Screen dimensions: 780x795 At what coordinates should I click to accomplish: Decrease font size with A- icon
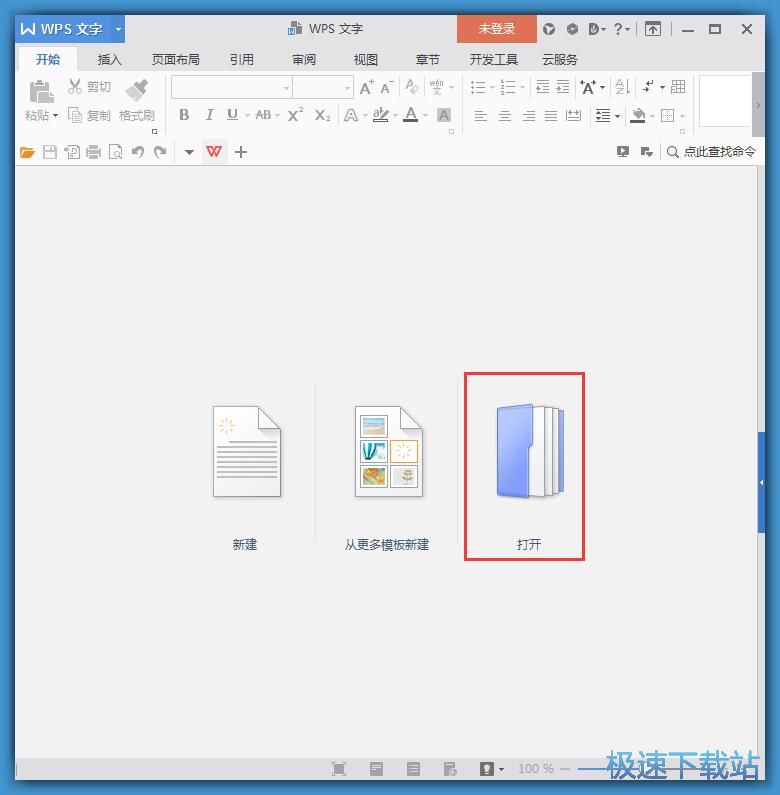coord(387,87)
